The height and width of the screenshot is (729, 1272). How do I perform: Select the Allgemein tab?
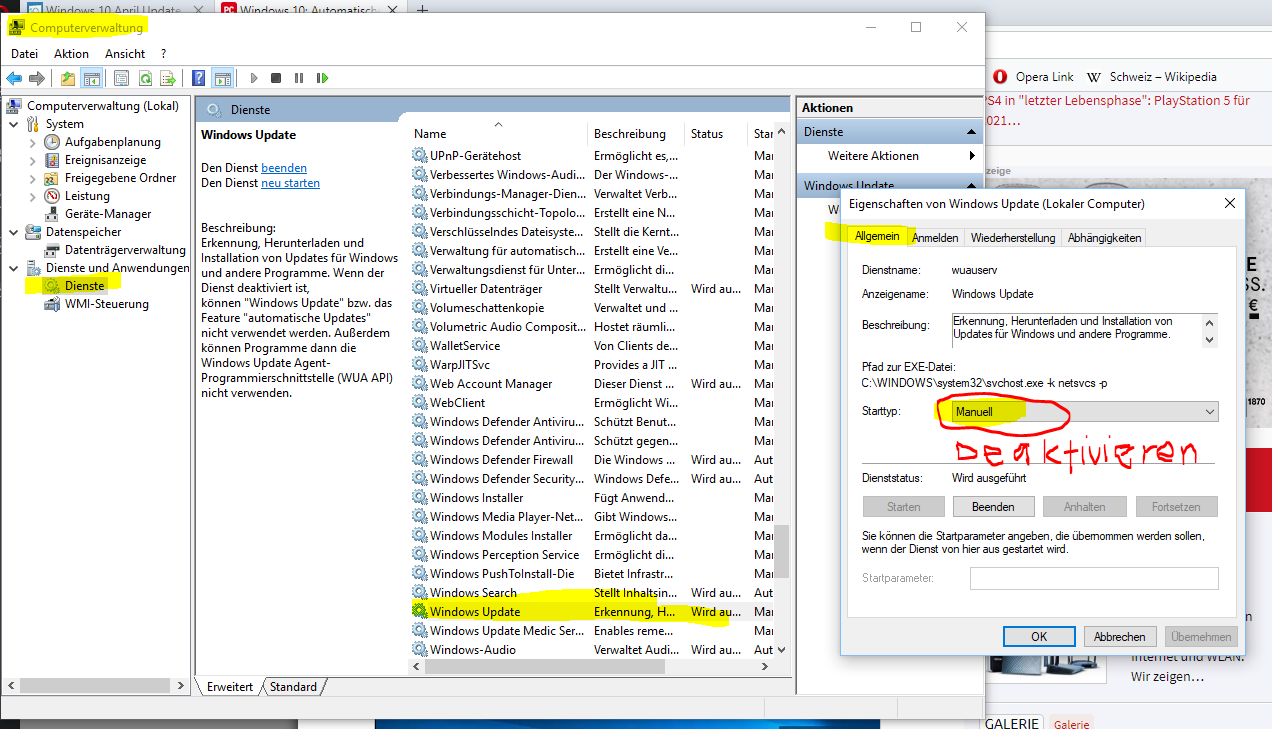pyautogui.click(x=877, y=236)
